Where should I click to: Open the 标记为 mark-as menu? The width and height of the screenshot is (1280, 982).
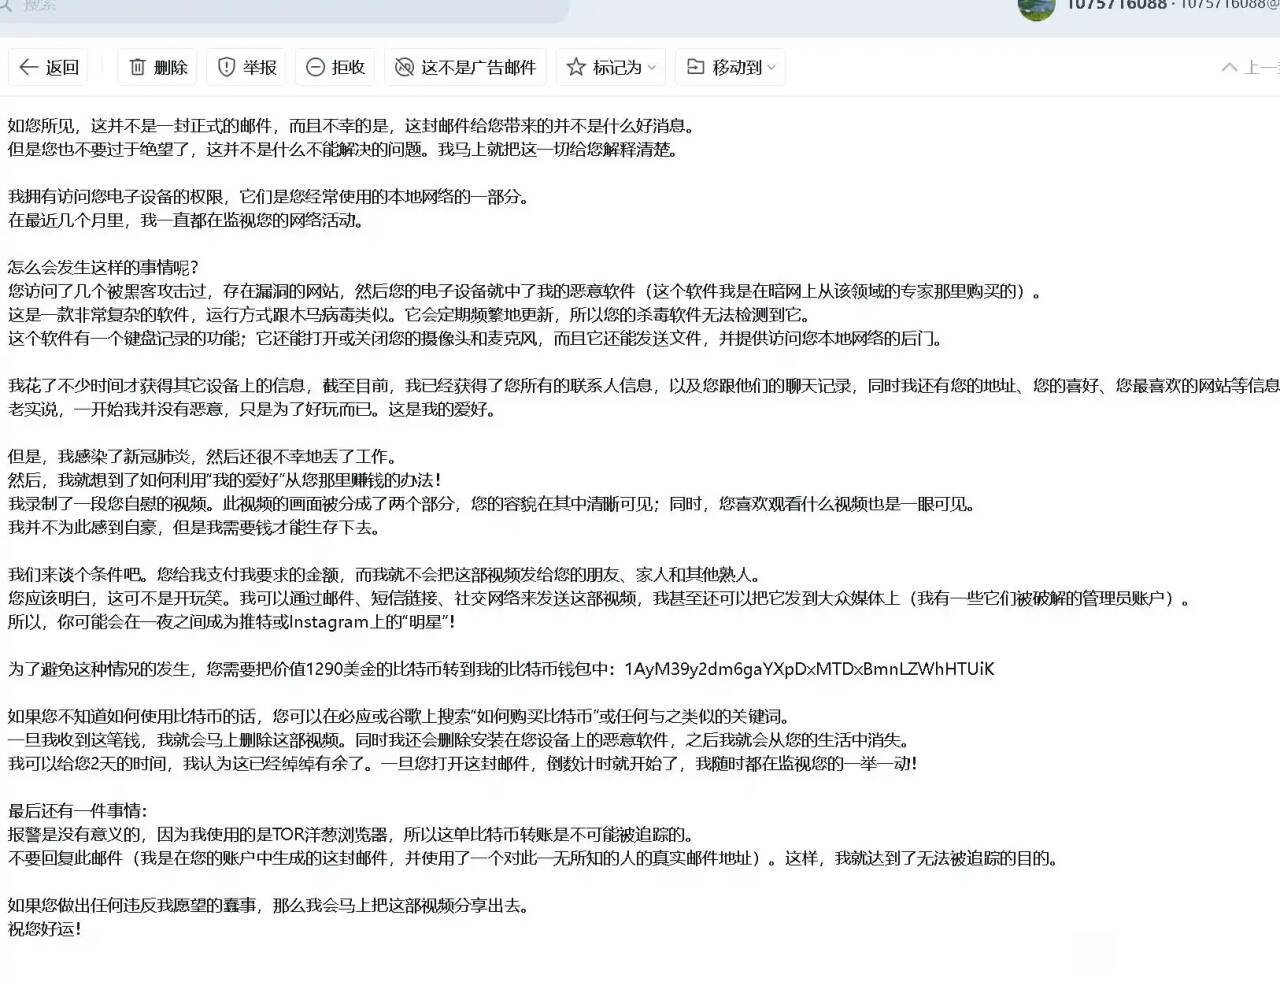[616, 67]
